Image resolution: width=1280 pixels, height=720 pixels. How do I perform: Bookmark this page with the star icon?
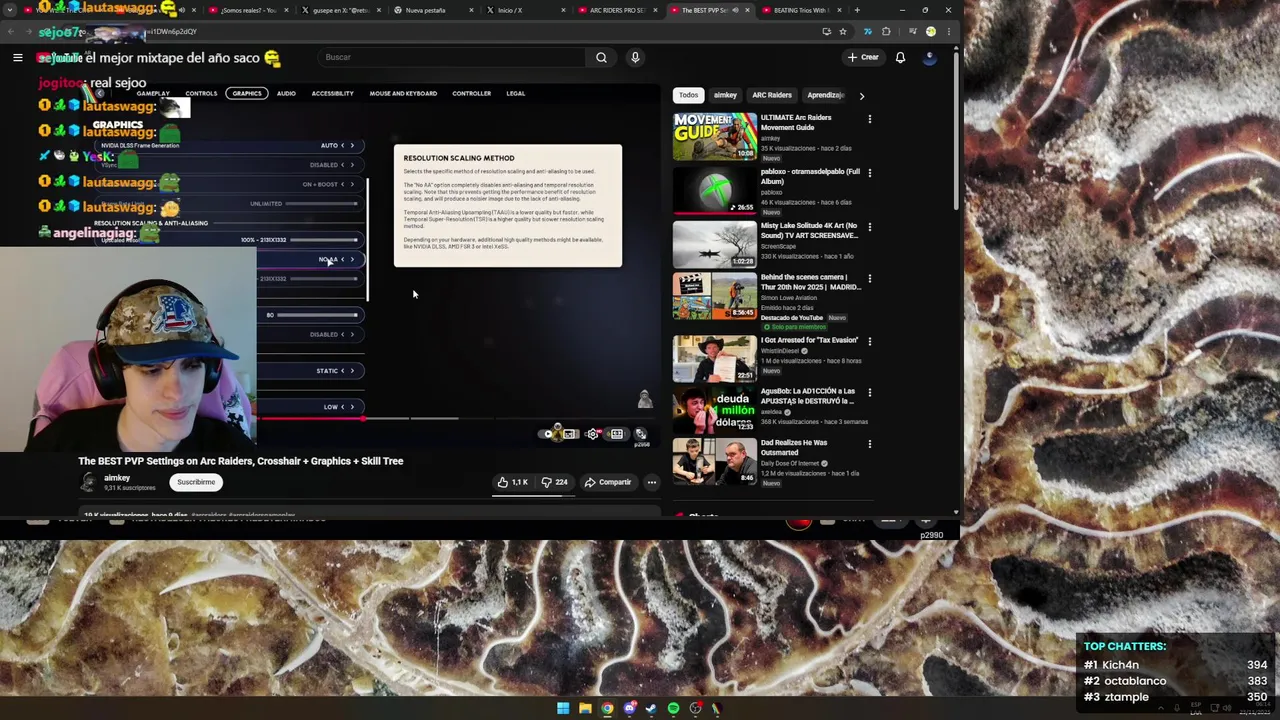click(842, 31)
